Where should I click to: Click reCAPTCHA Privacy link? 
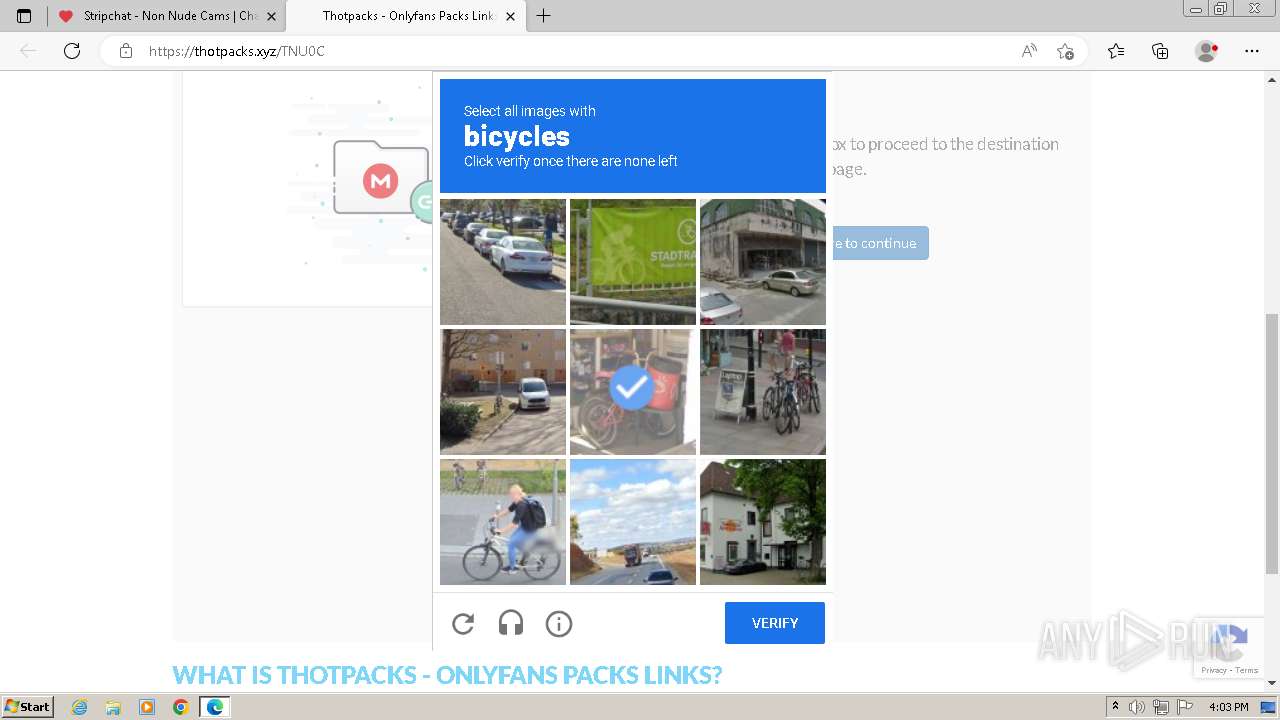coord(1213,670)
